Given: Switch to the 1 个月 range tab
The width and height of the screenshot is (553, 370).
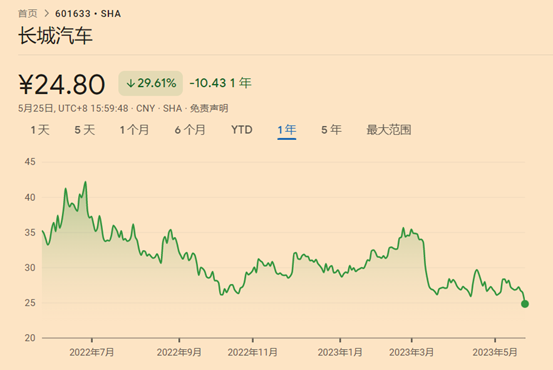Looking at the screenshot, I should click(x=134, y=130).
